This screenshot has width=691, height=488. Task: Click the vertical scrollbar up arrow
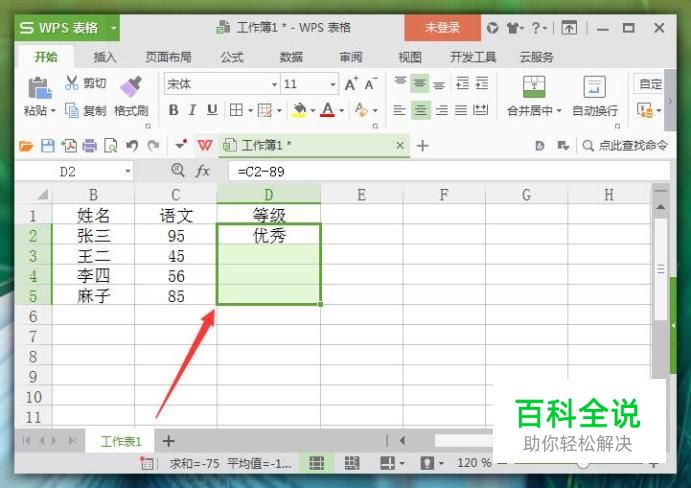661,207
